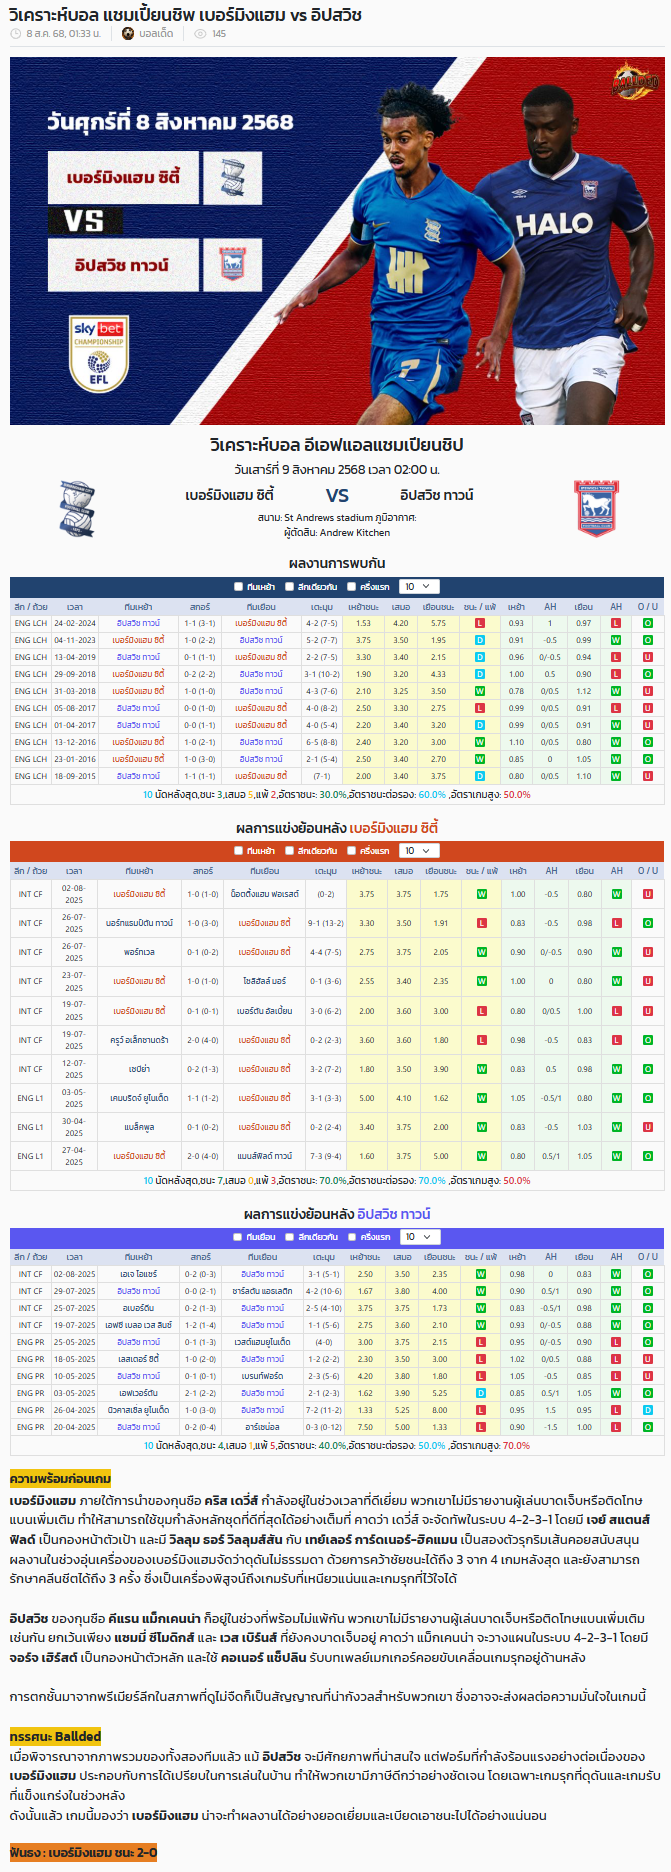The height and width of the screenshot is (1872, 671).
Task: Click Birmingham crest inside the banner graphic
Action: coord(232,176)
